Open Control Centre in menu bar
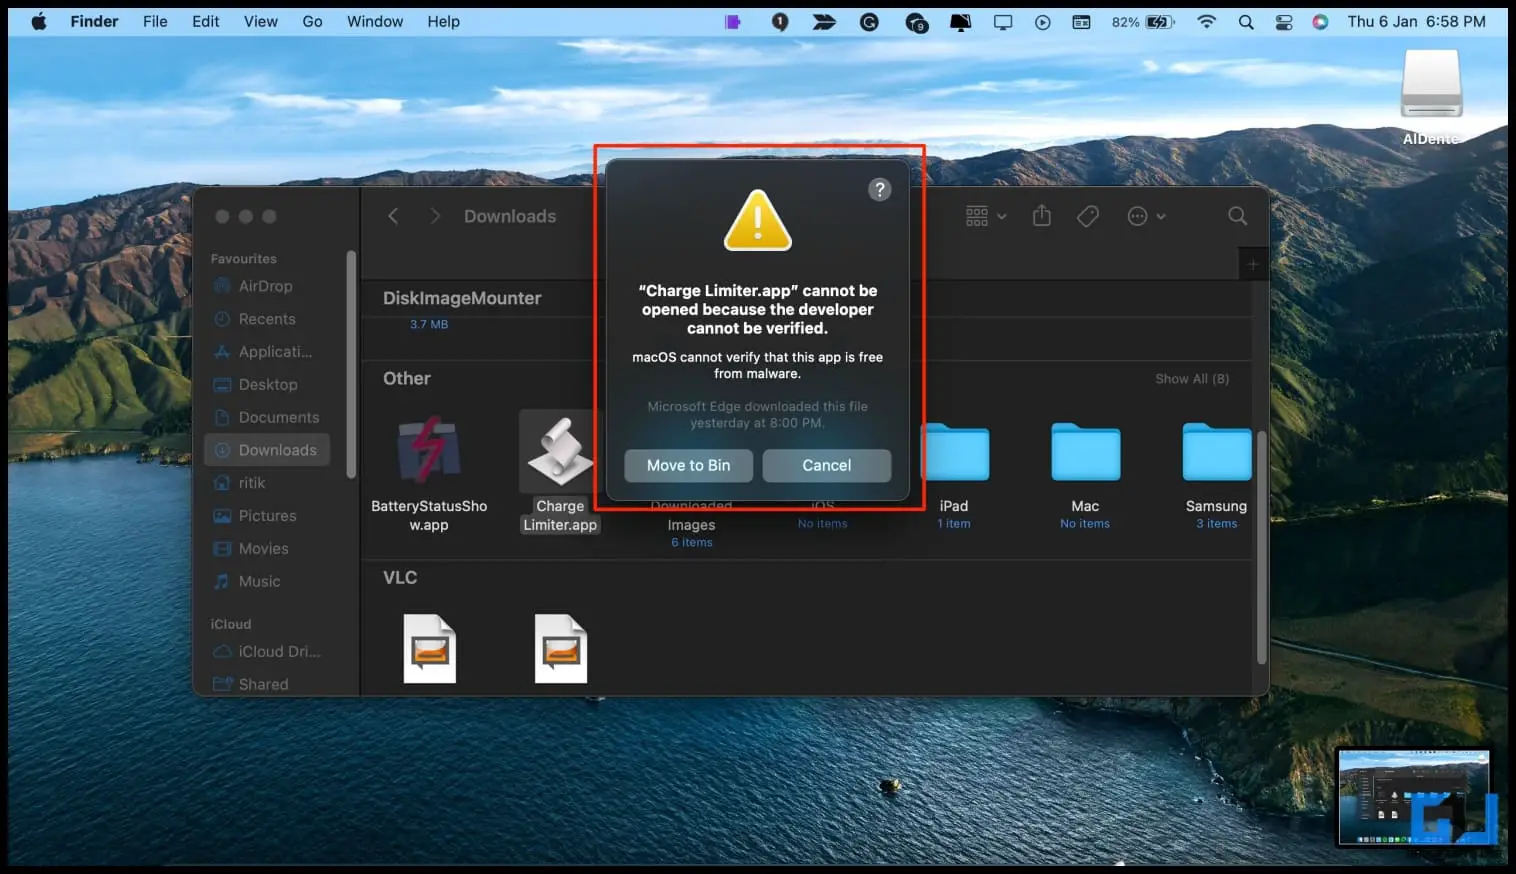This screenshot has height=874, width=1516. [1283, 21]
